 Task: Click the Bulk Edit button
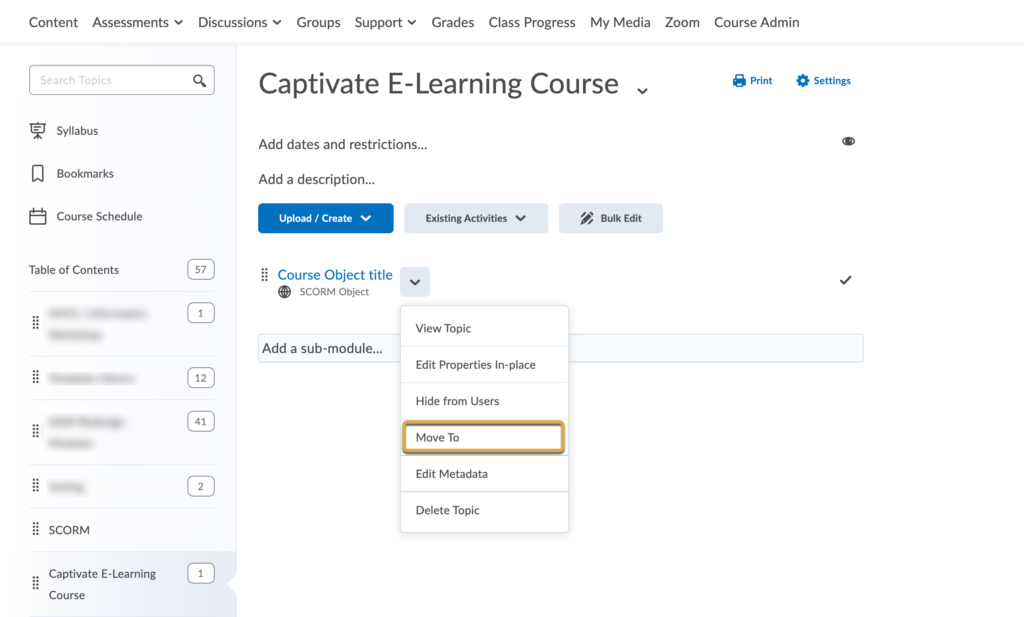pos(611,218)
